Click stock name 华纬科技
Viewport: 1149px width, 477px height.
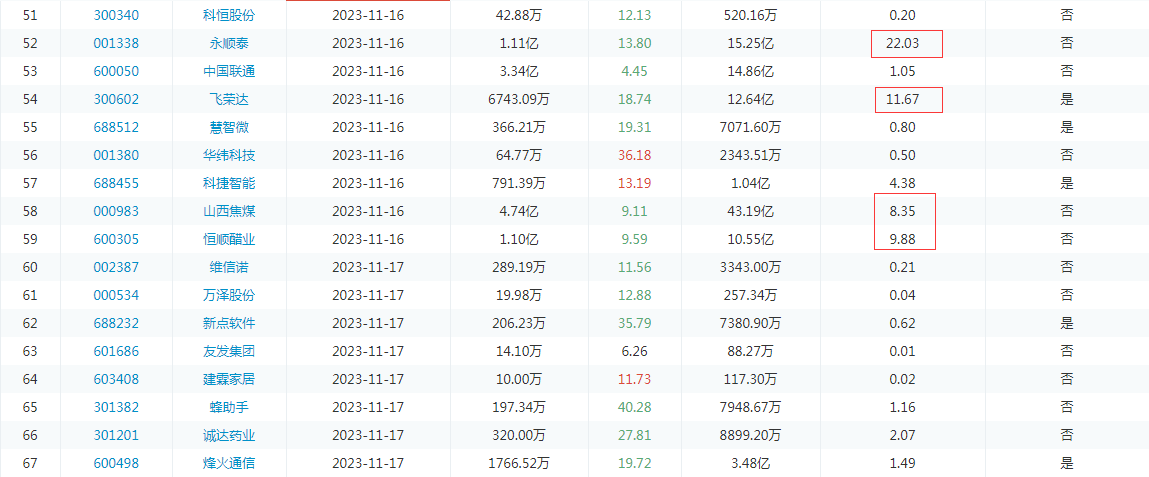coord(229,155)
